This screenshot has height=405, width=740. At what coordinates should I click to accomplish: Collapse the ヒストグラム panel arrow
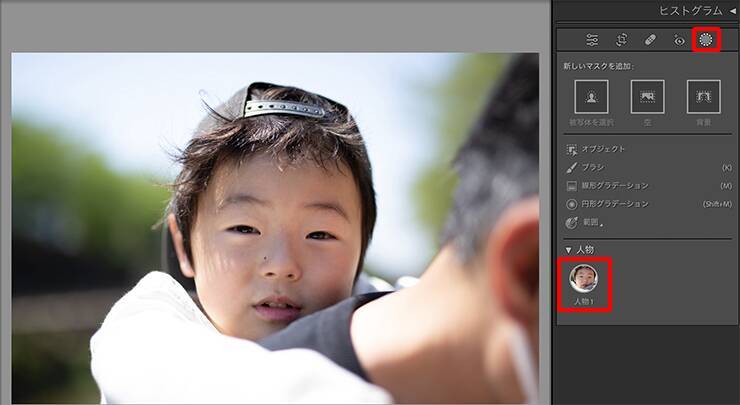point(732,10)
